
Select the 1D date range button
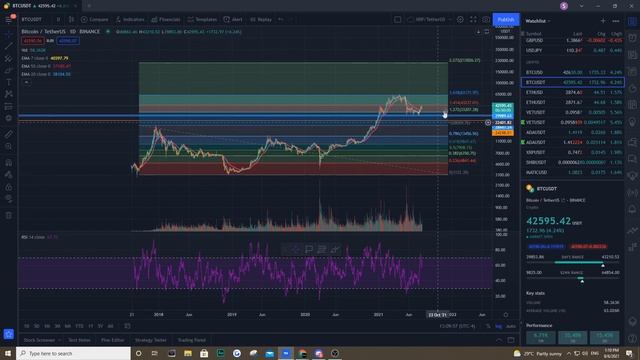coord(27,326)
